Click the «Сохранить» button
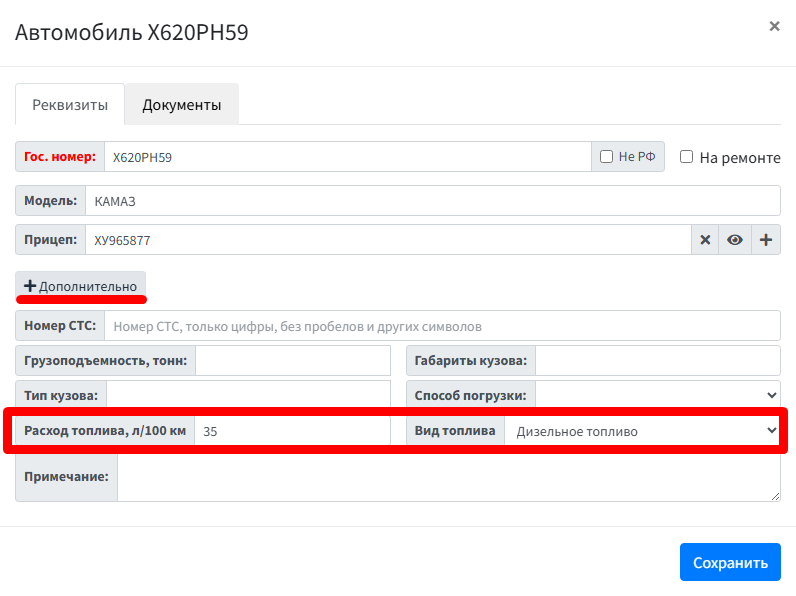796x596 pixels. [730, 562]
